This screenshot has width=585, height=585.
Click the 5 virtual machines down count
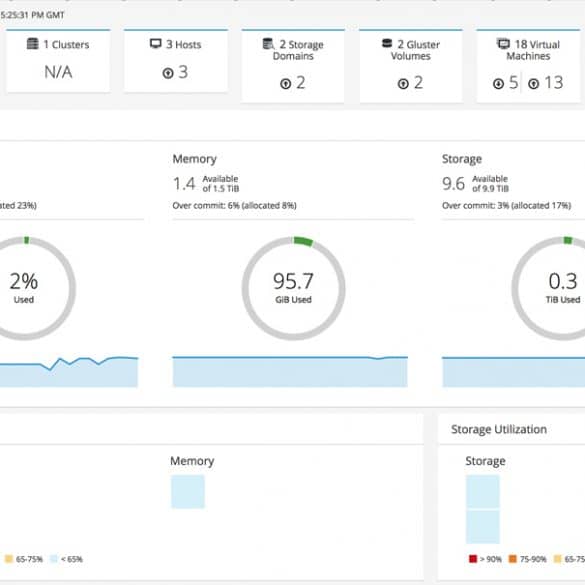(x=513, y=82)
